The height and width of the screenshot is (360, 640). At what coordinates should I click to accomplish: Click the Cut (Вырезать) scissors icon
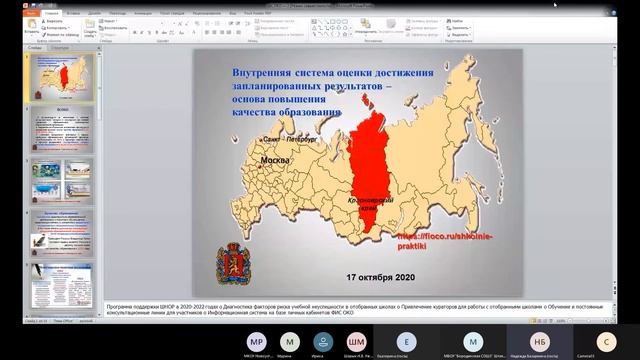pos(43,21)
